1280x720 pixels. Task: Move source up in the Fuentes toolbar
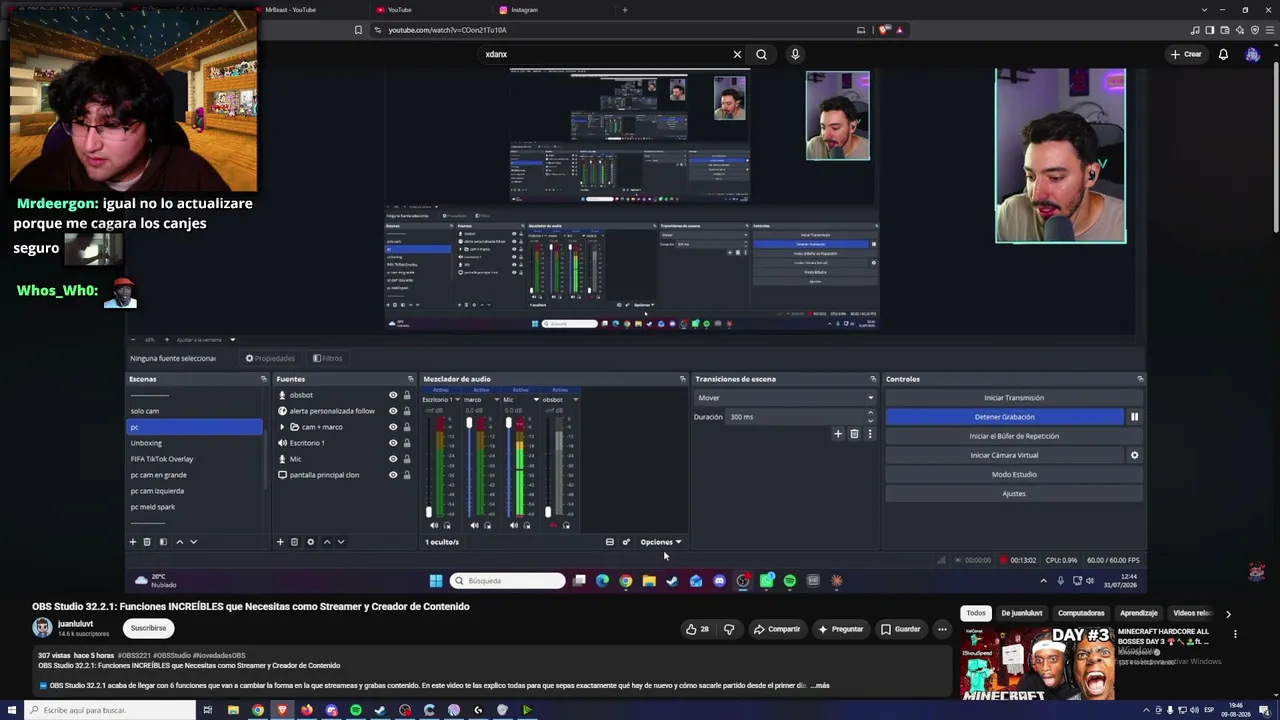tap(326, 542)
